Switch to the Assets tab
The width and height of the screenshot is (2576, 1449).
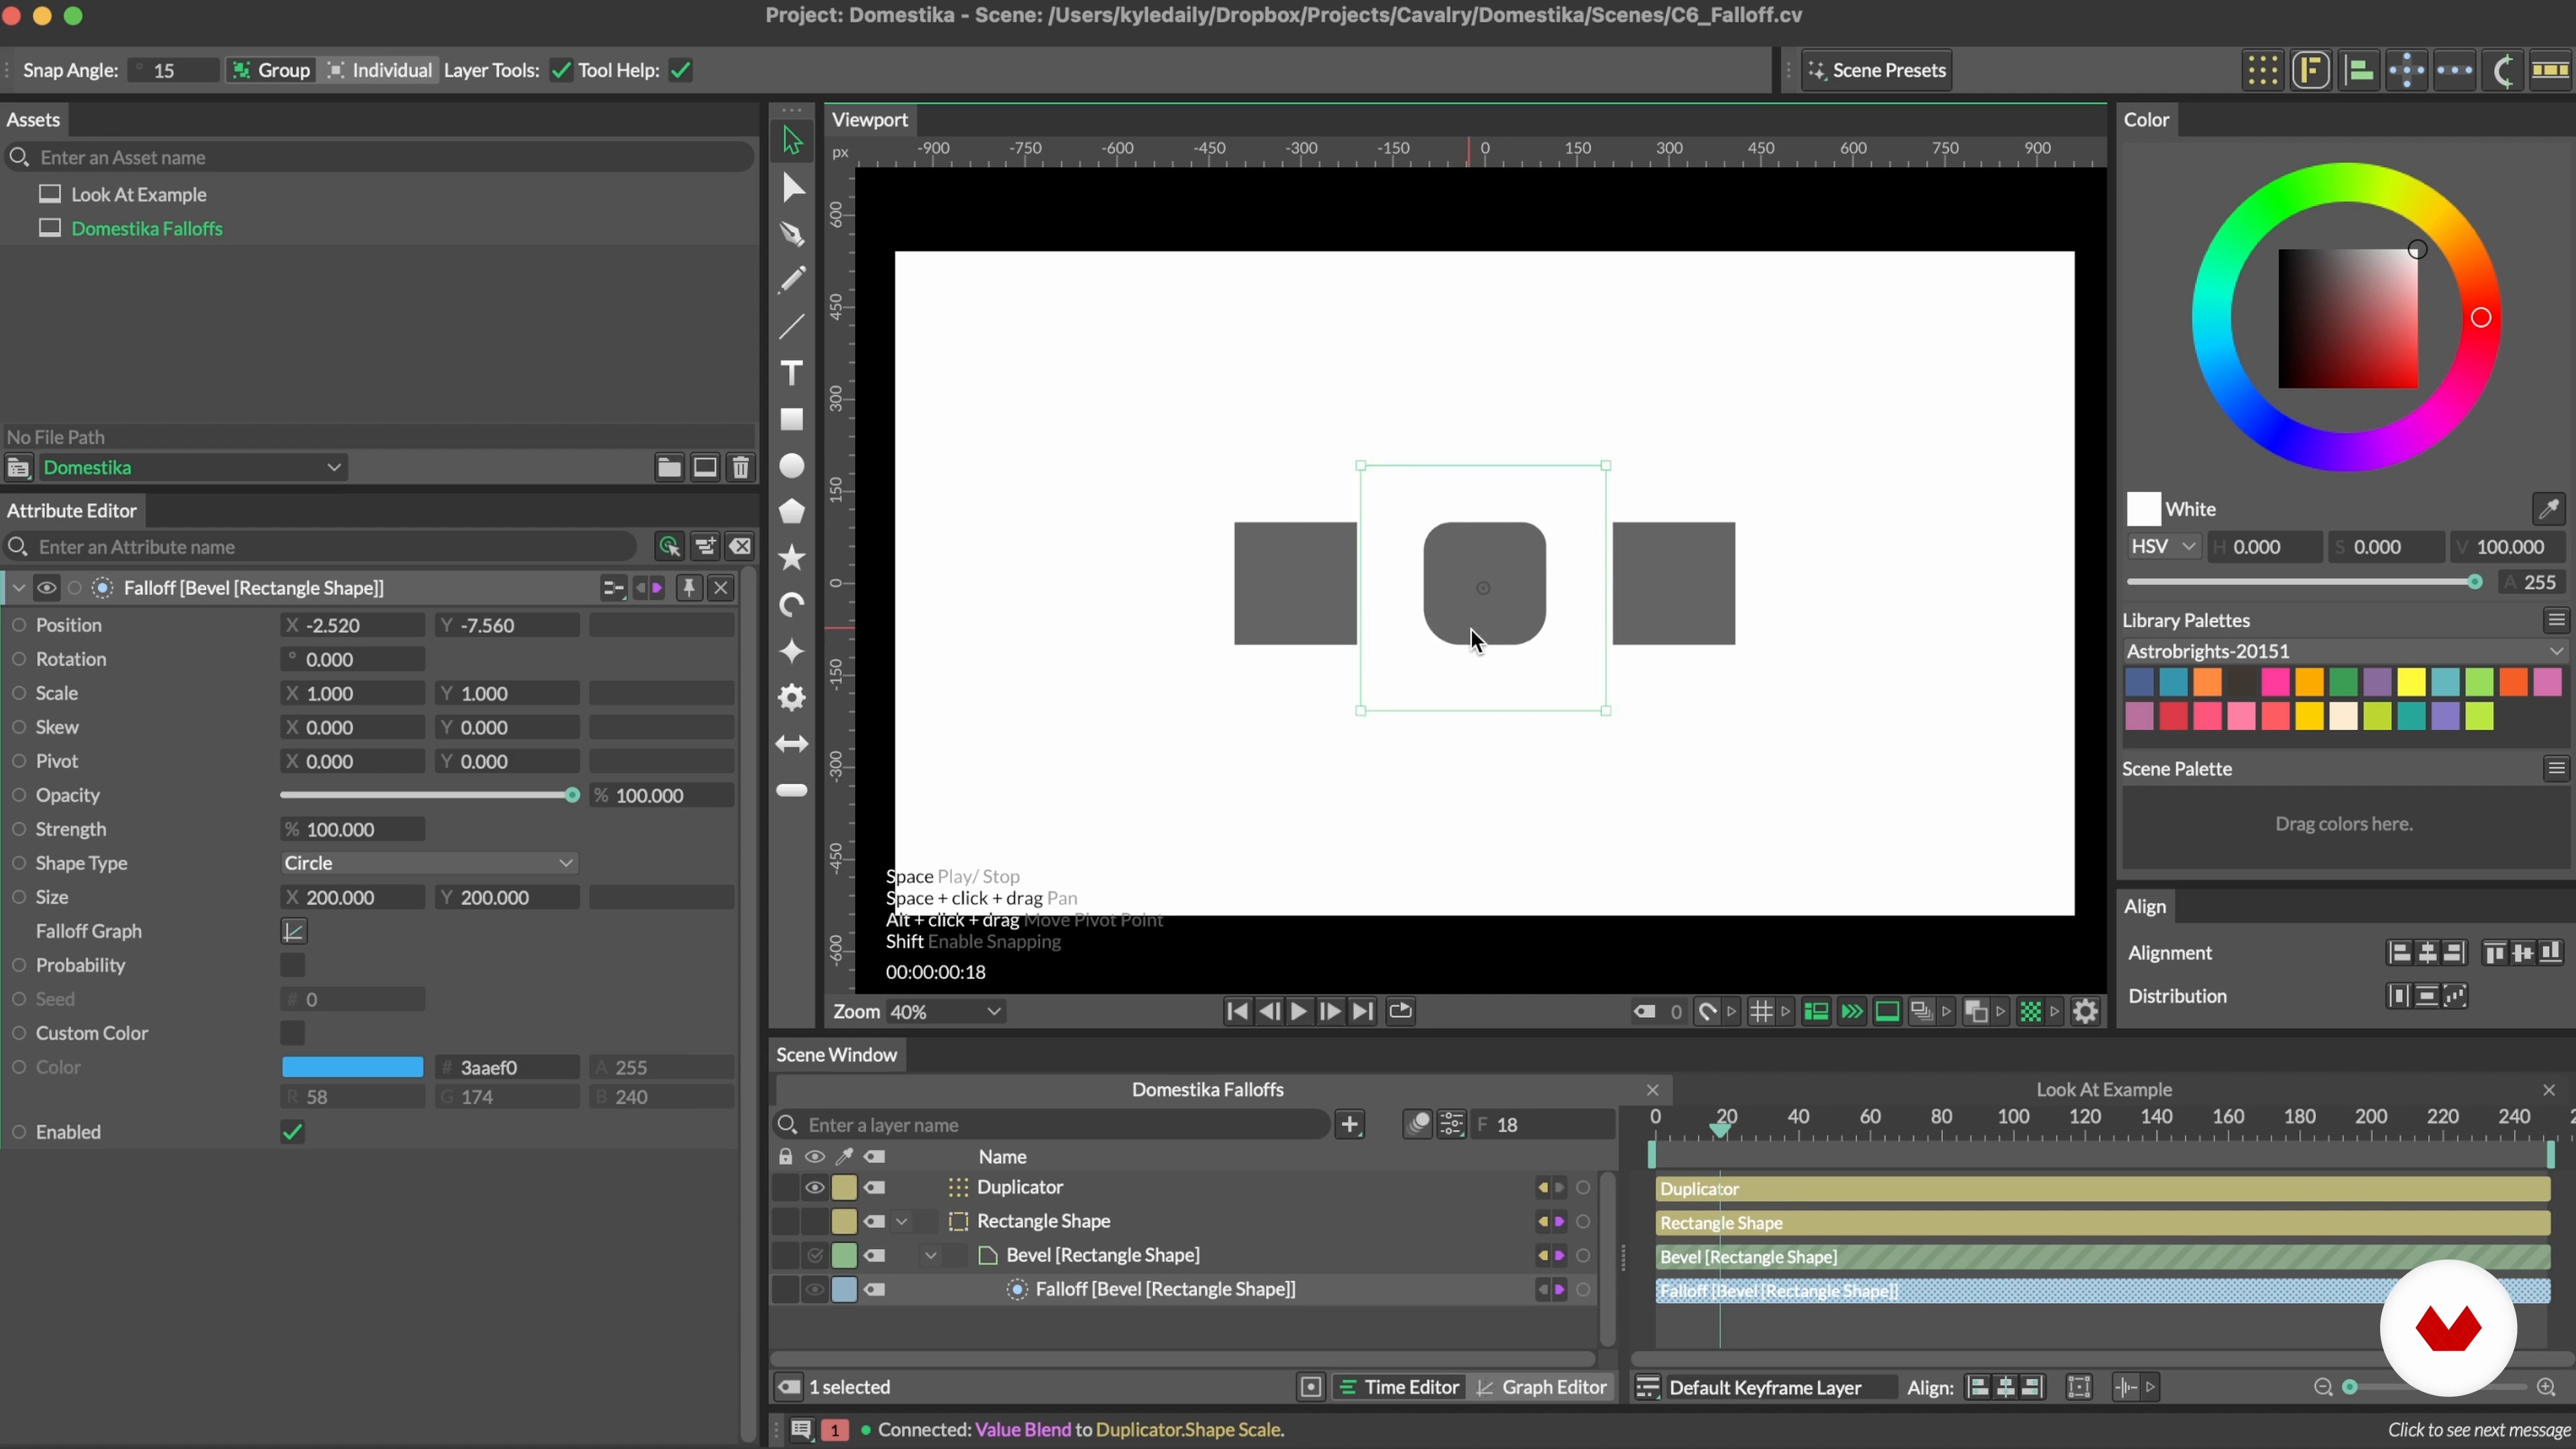coord(33,120)
